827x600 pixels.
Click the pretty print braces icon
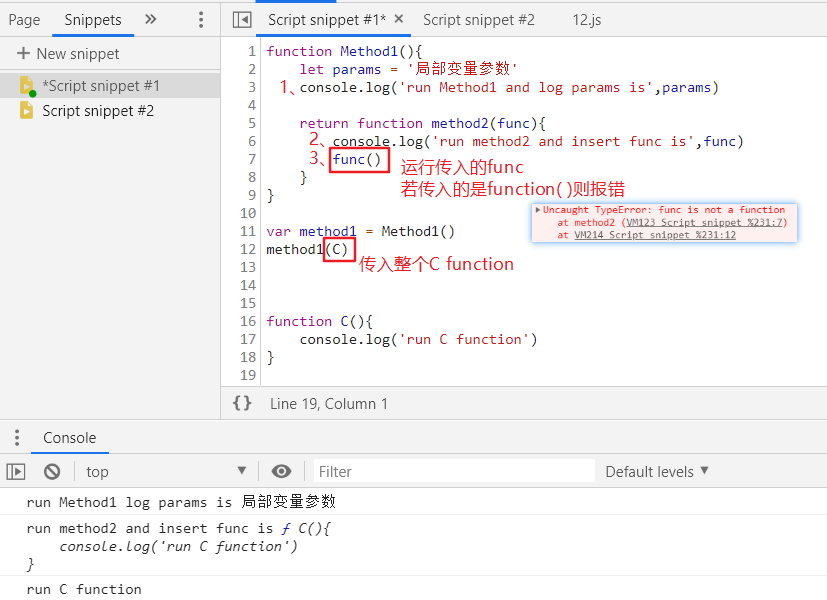click(242, 403)
